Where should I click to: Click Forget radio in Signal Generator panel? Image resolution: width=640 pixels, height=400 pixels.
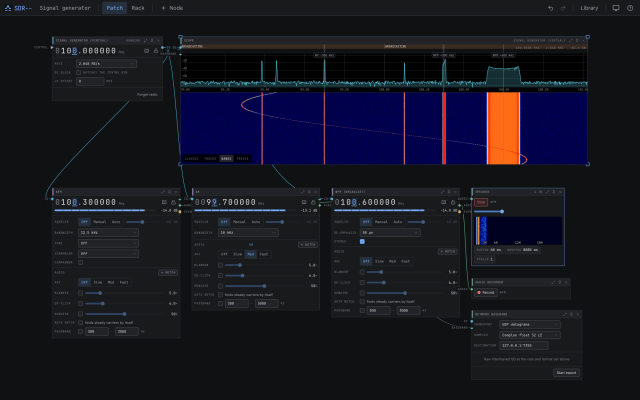point(147,95)
